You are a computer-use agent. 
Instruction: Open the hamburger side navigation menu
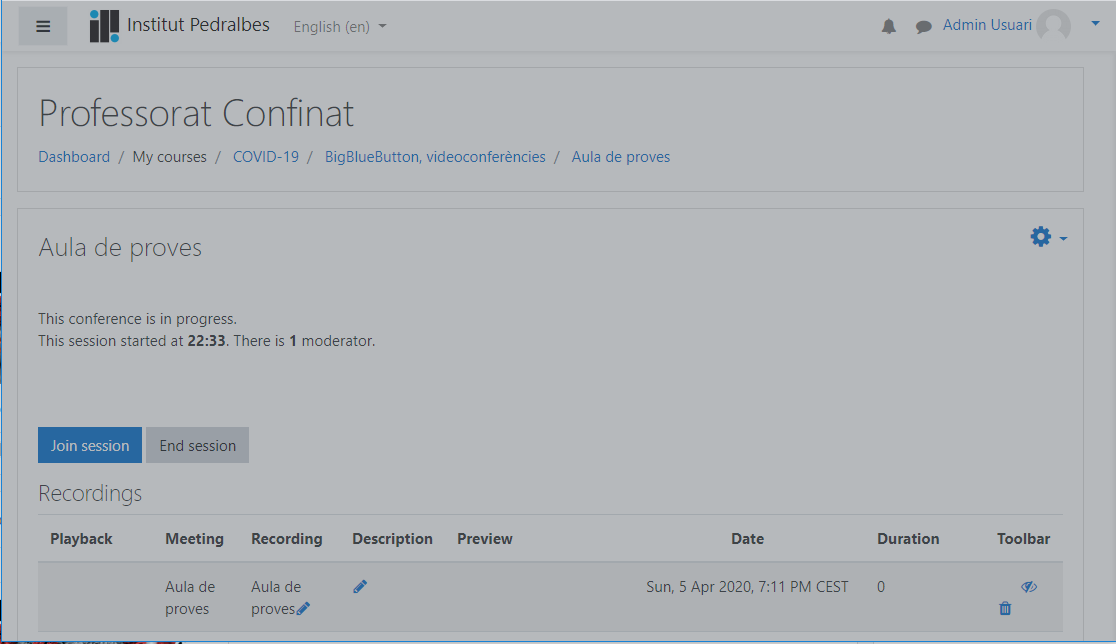click(43, 26)
